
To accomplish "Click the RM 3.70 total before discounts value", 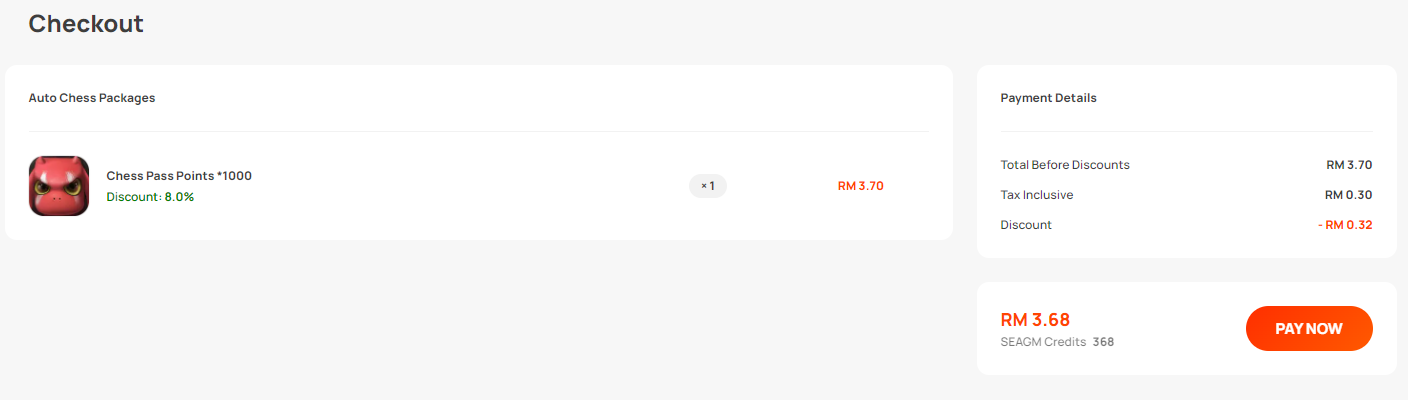I will pos(1350,165).
